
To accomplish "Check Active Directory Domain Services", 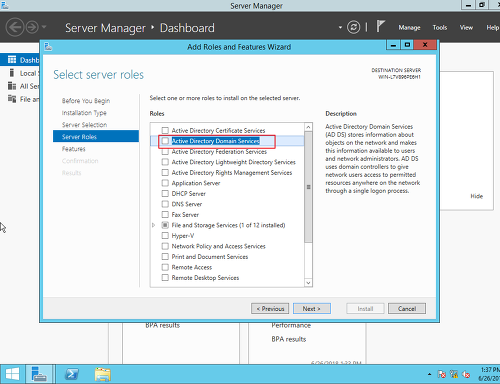I will coord(165,141).
